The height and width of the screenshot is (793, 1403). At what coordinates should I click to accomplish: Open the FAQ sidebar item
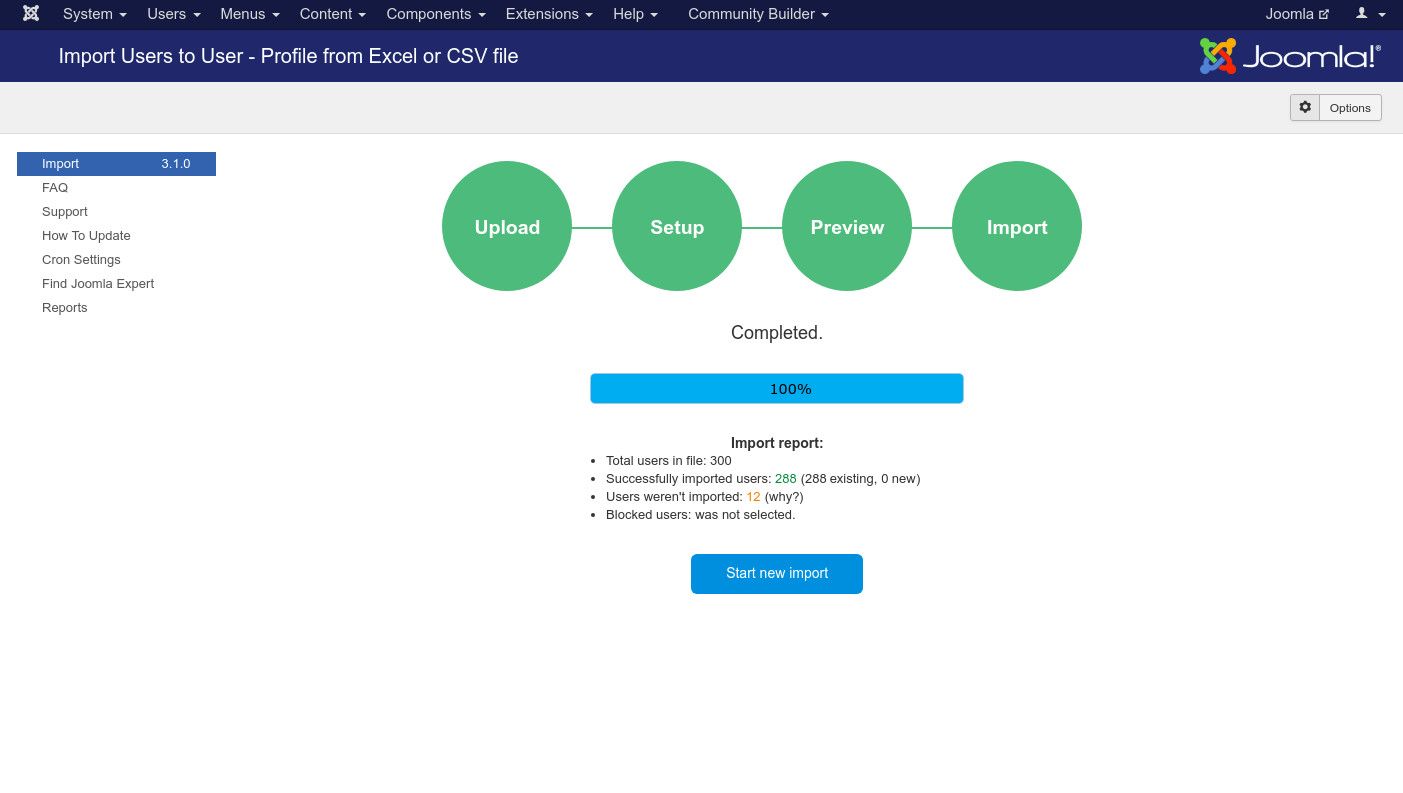(55, 188)
